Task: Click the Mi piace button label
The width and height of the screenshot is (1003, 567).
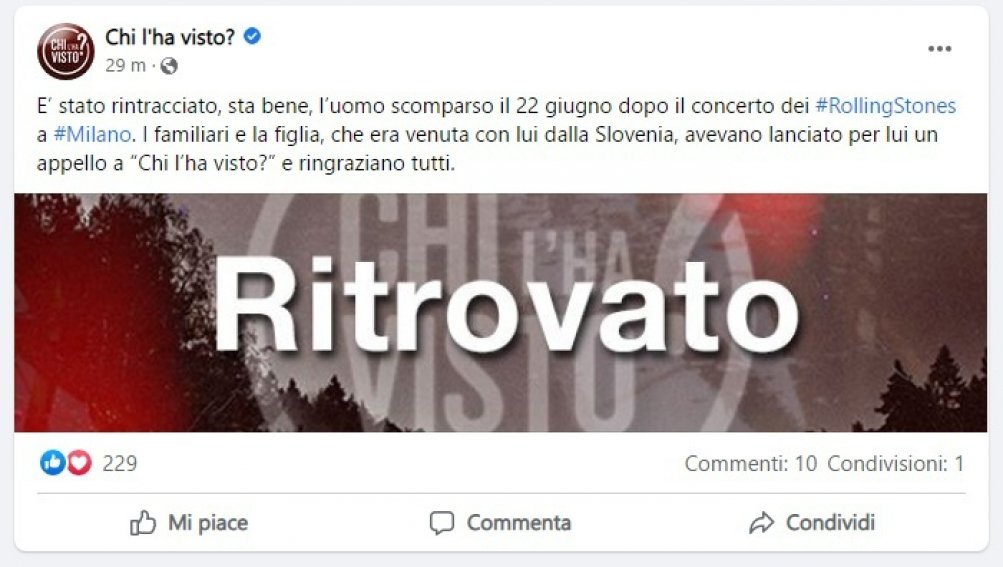Action: point(208,523)
